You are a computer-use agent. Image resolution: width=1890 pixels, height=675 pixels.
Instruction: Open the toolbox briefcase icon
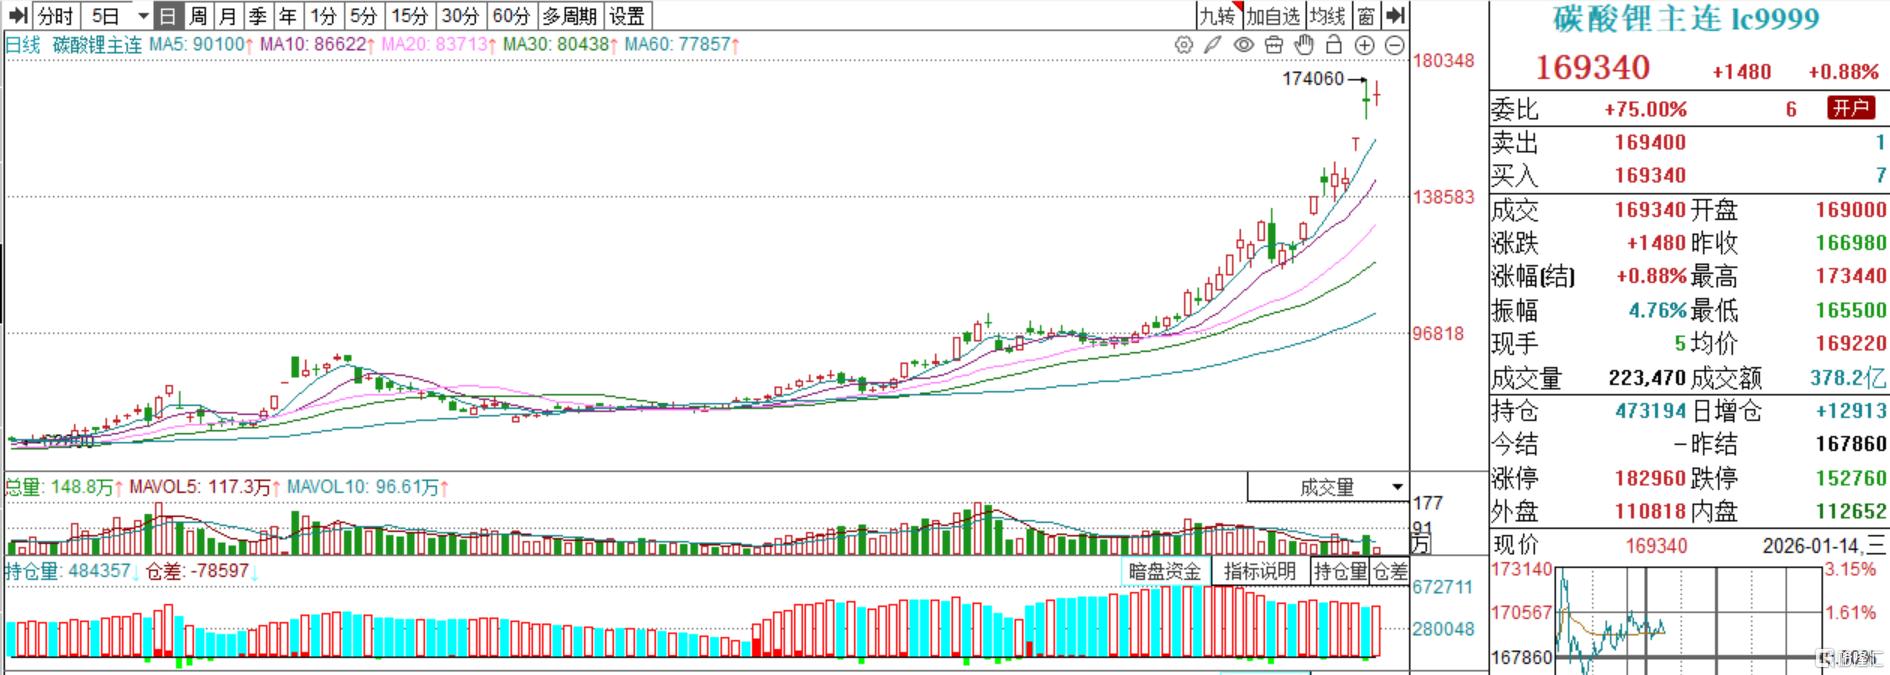click(x=1273, y=45)
